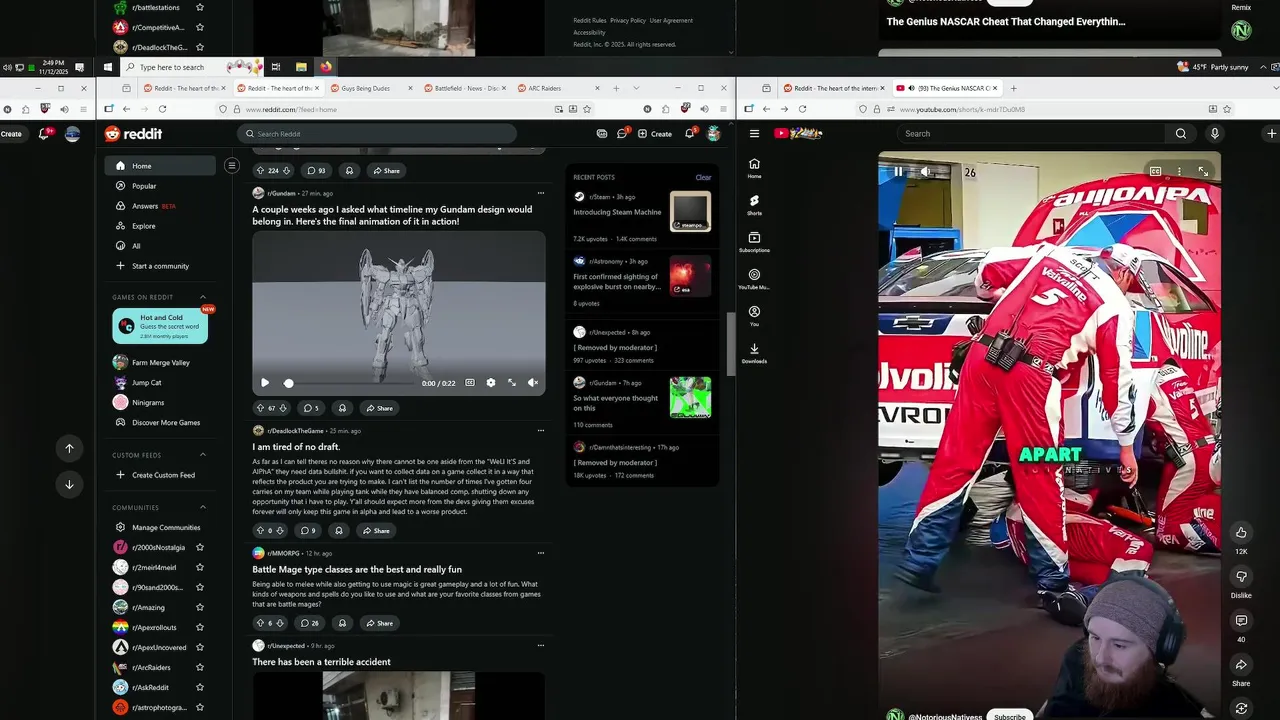Screen dimensions: 1280x720
Task: Switch to Reddit tab in YouTube window
Action: click(x=835, y=88)
